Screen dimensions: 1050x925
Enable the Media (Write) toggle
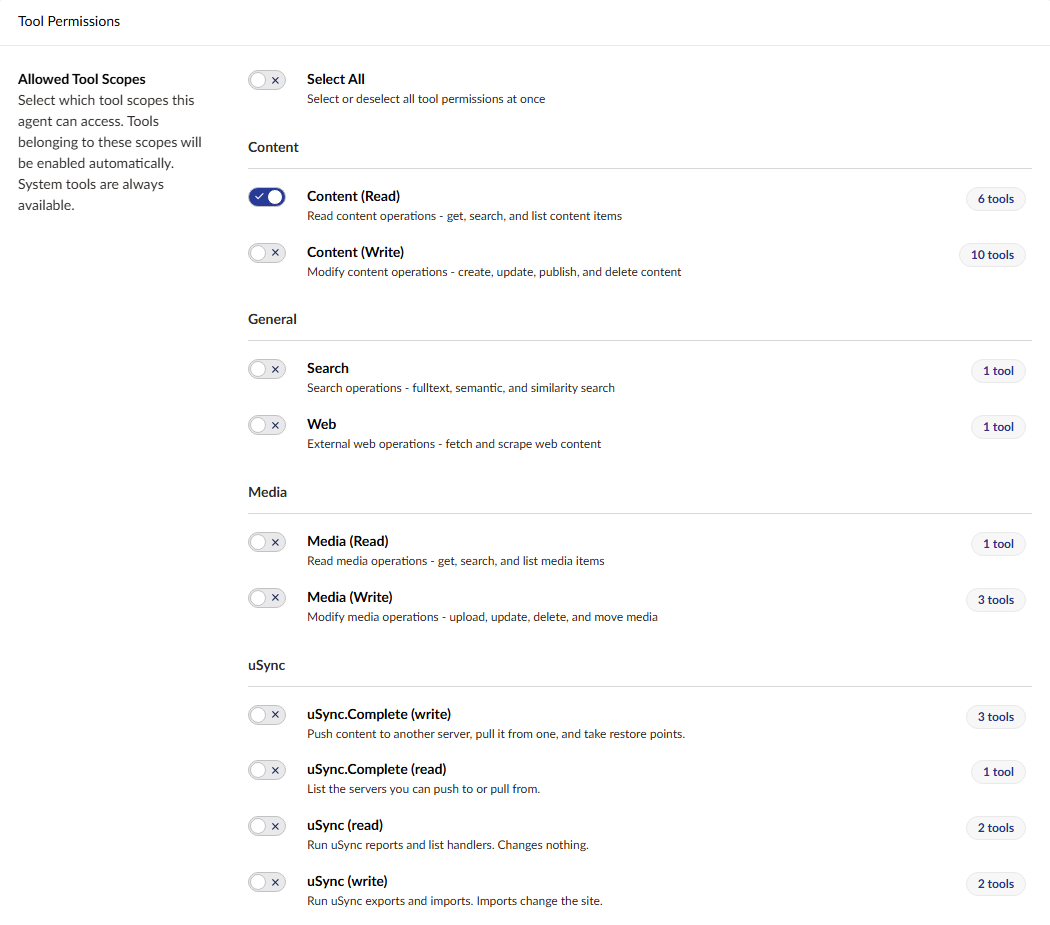(267, 598)
